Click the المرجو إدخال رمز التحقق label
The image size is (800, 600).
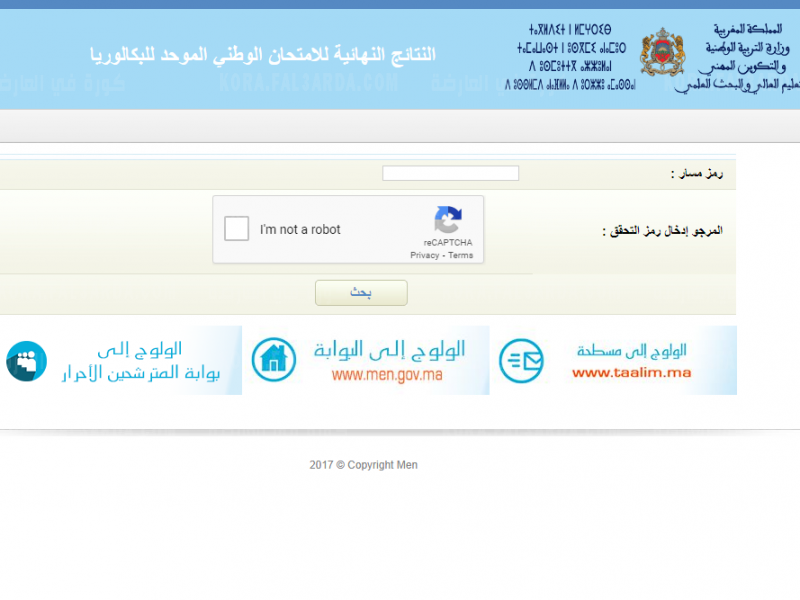[662, 231]
